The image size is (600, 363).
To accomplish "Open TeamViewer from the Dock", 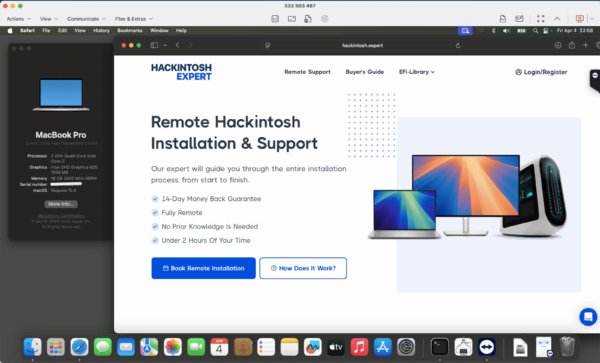I will (486, 347).
